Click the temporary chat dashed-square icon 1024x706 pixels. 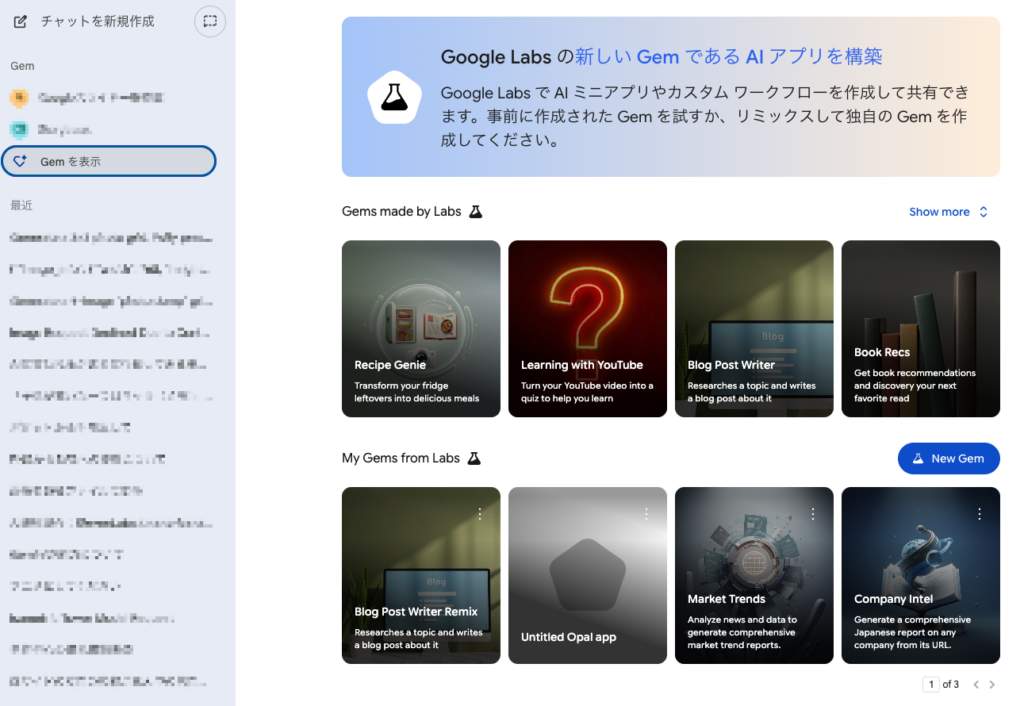click(209, 21)
